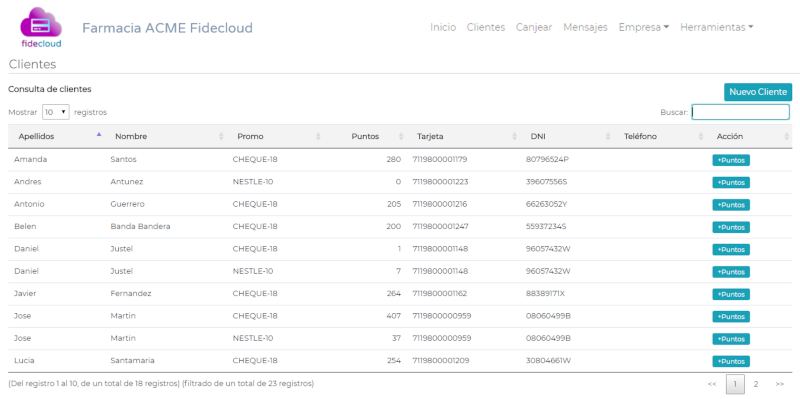Sort table by Puntos column
Screen dimensions: 800x399
tap(365, 136)
